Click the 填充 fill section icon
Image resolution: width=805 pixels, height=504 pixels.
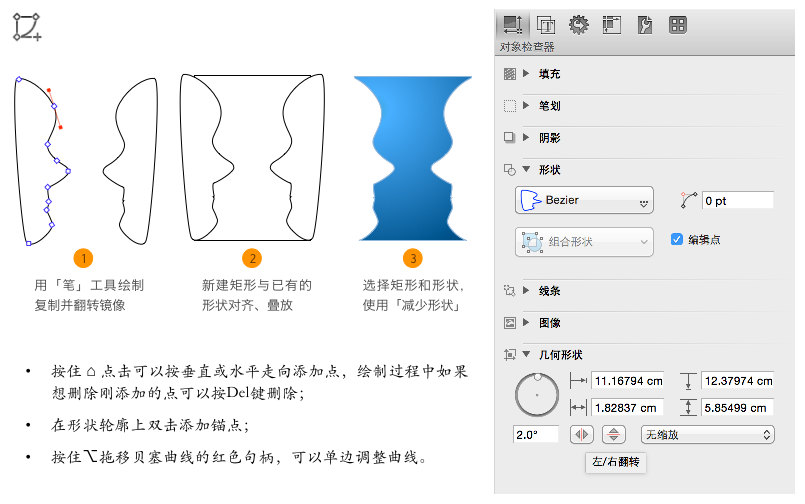coord(509,74)
